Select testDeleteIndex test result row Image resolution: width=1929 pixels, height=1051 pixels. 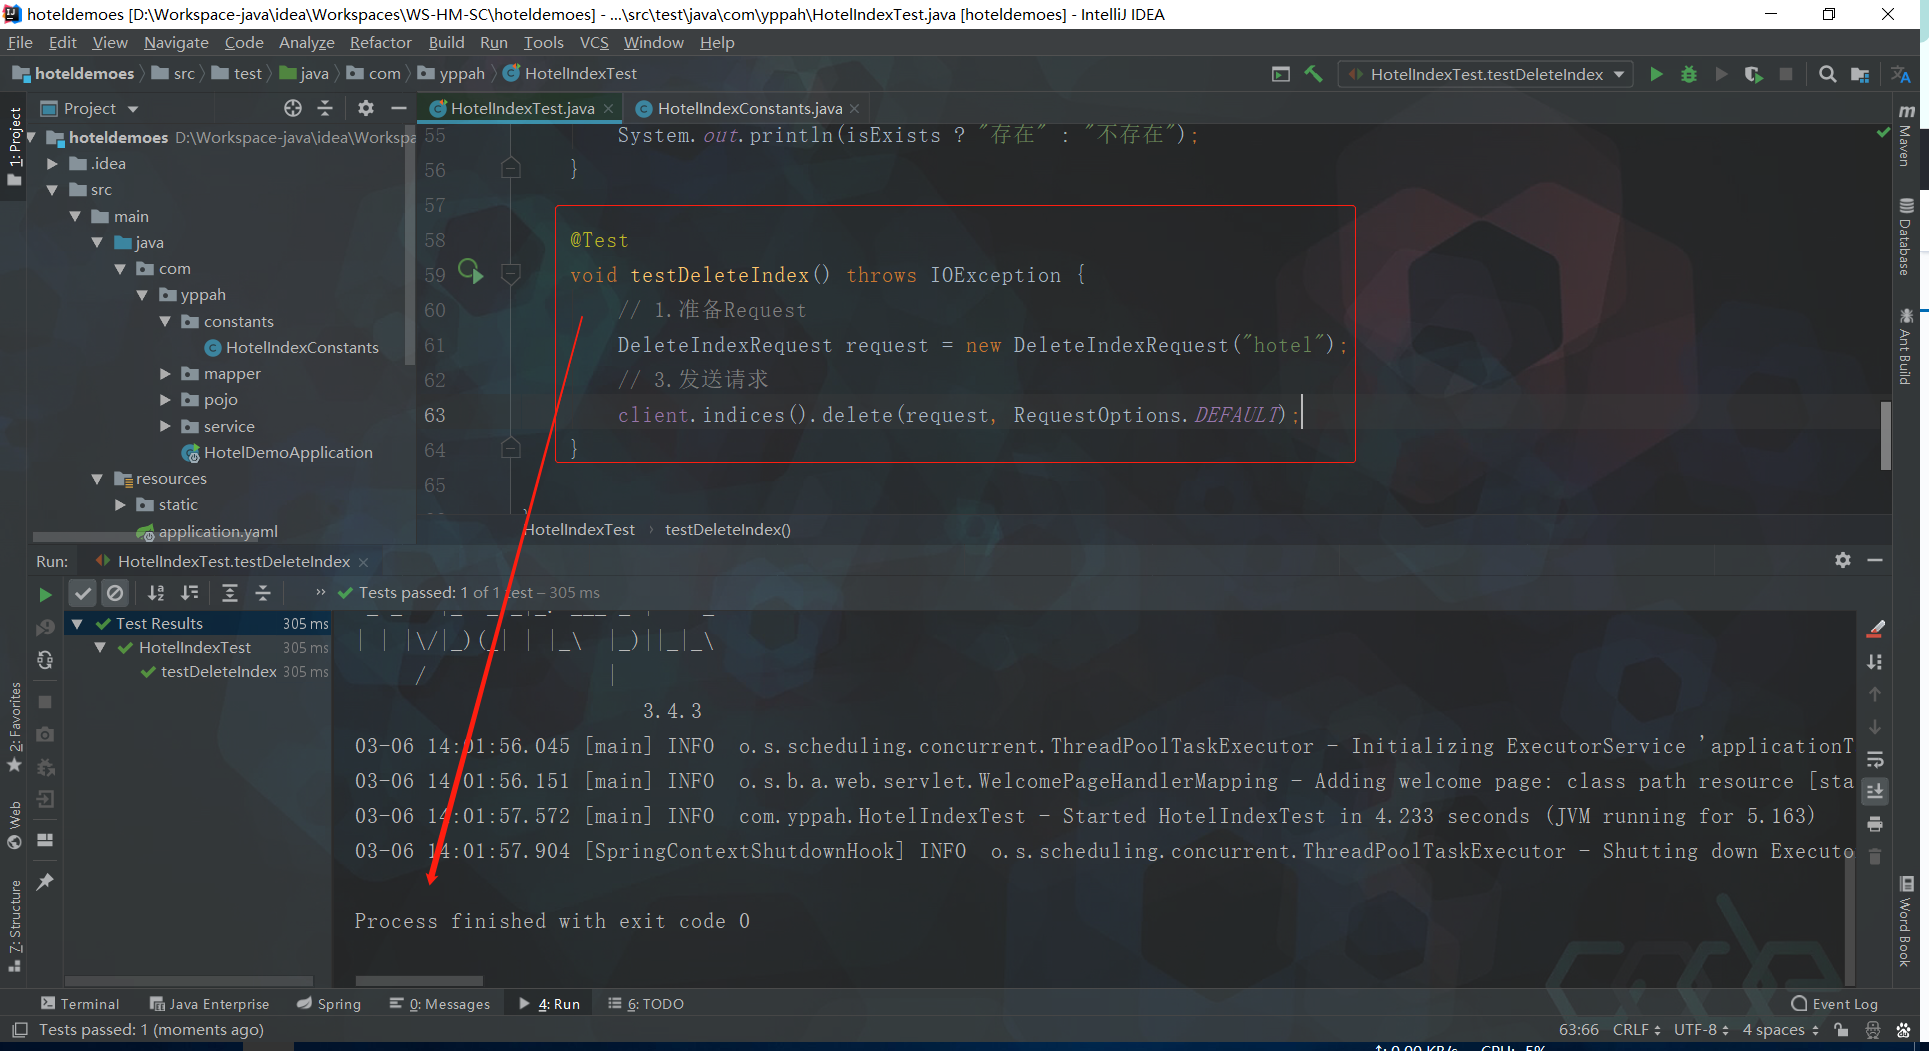pyautogui.click(x=219, y=672)
